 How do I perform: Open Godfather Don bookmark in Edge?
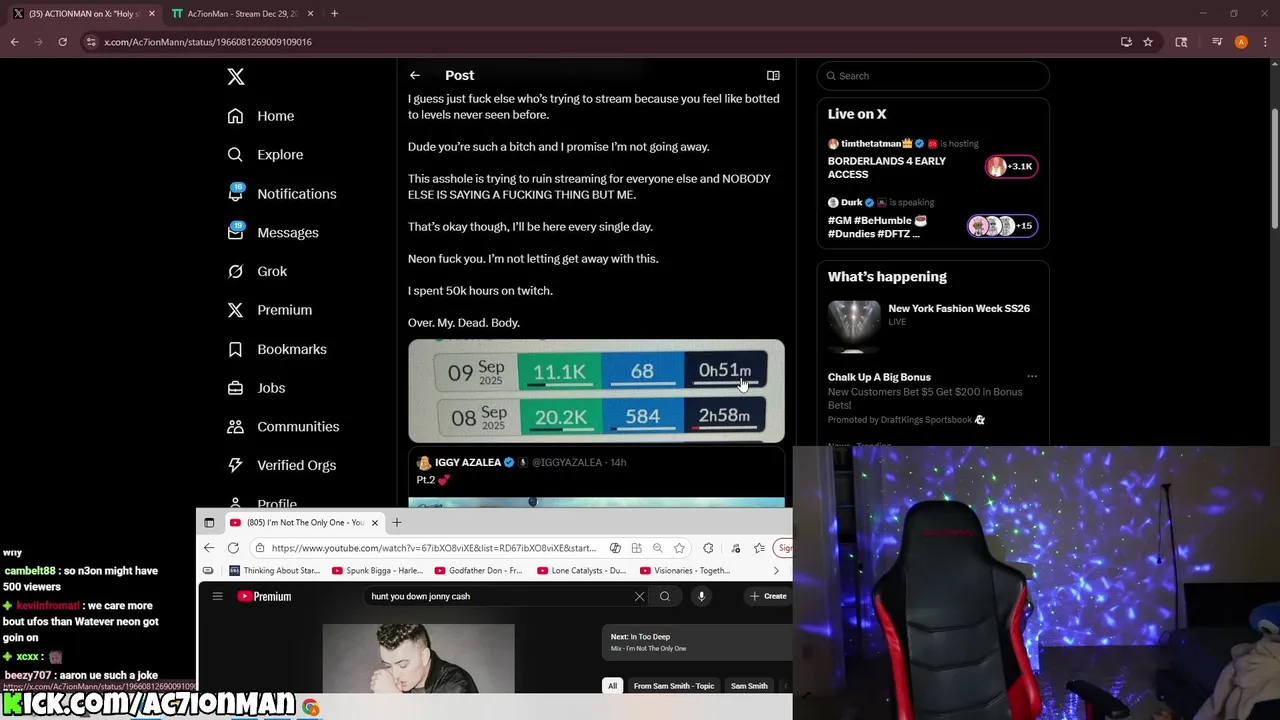pyautogui.click(x=480, y=571)
